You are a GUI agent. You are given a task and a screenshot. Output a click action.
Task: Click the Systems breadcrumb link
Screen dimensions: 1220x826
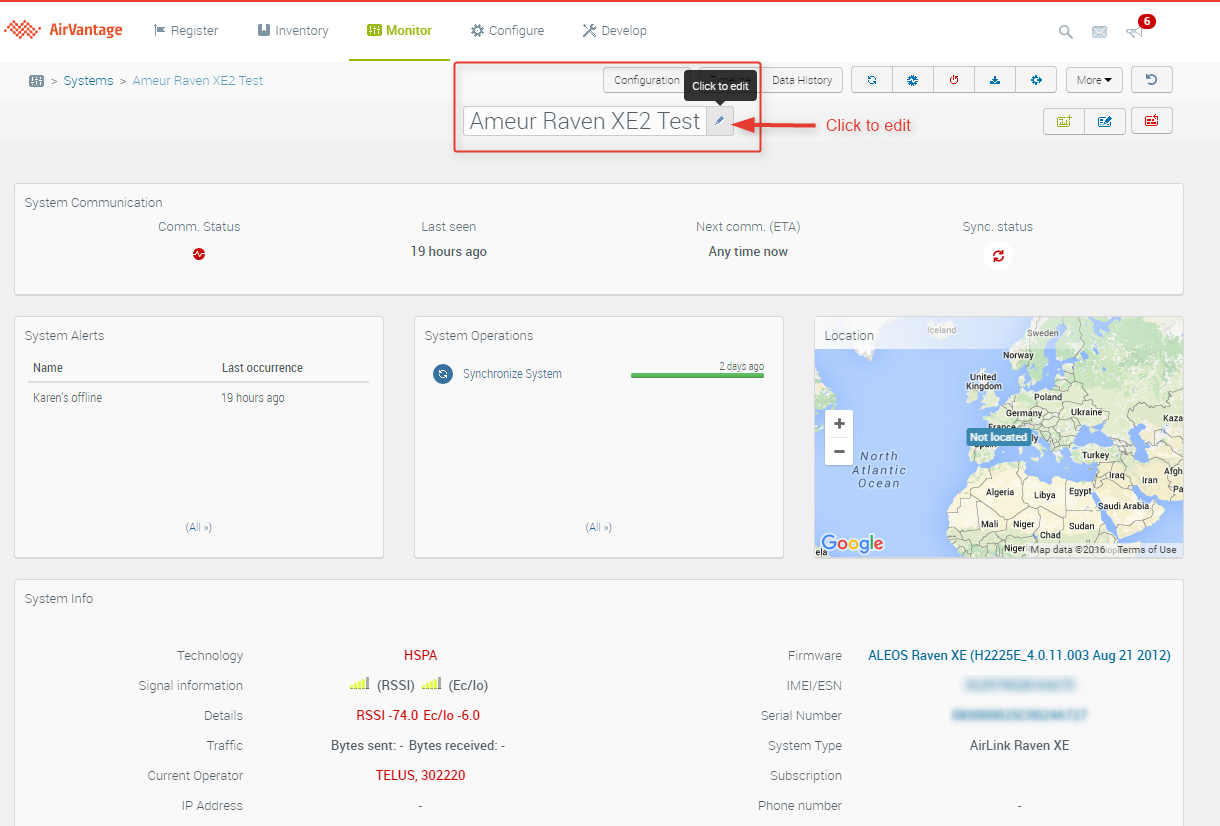(88, 80)
